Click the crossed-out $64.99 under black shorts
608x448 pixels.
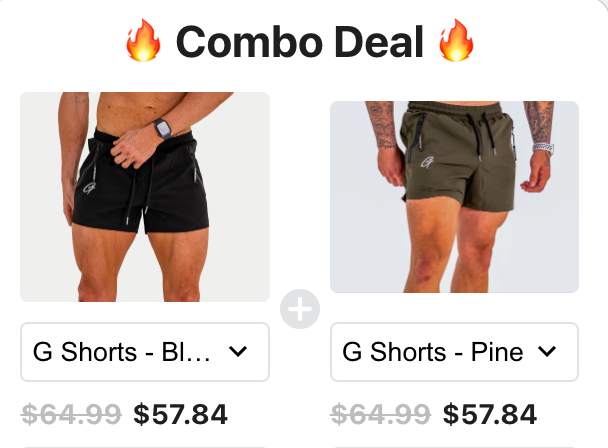tap(71, 414)
